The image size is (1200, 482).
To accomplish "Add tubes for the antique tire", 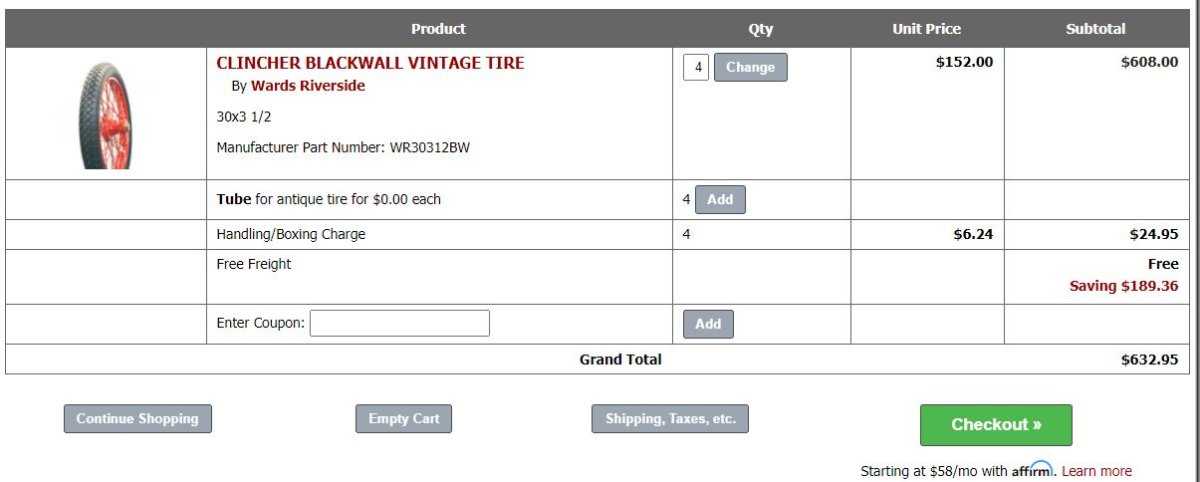I will pos(720,199).
